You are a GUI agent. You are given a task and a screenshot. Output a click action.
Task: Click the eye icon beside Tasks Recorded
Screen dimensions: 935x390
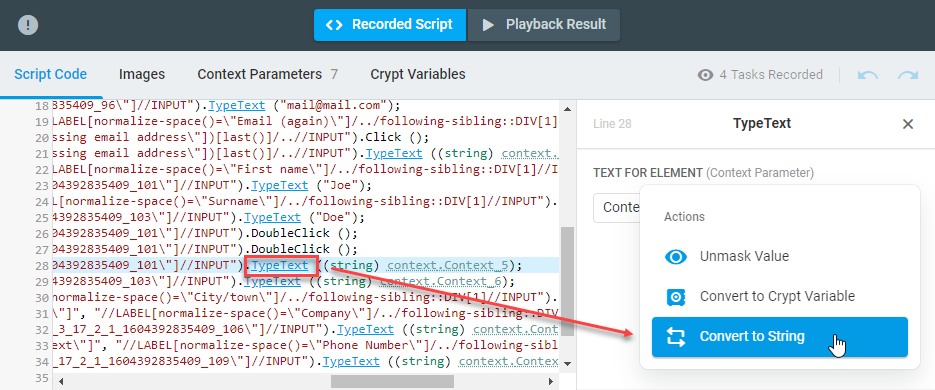(705, 75)
